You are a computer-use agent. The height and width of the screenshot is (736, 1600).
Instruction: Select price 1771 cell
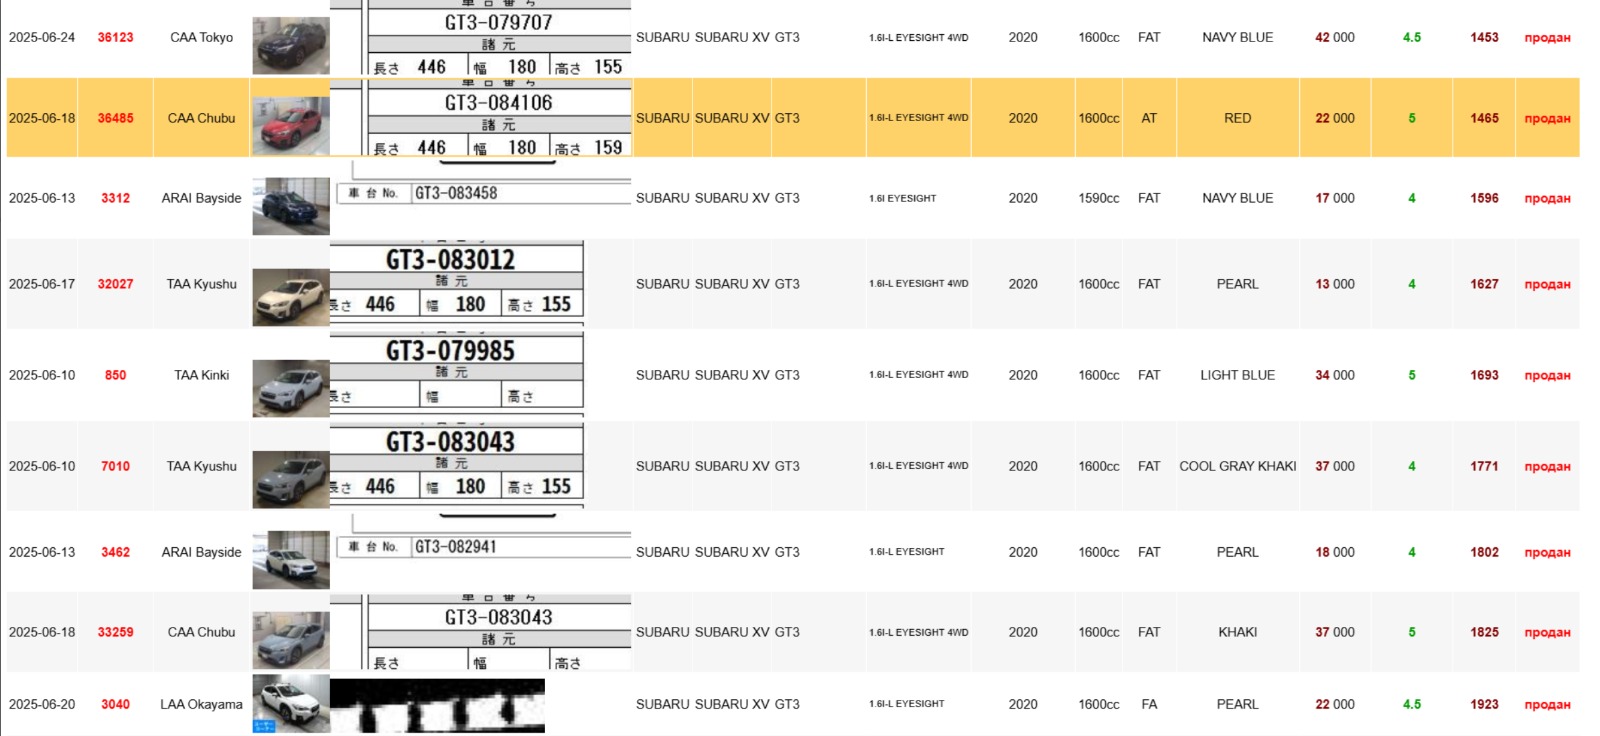(1484, 466)
